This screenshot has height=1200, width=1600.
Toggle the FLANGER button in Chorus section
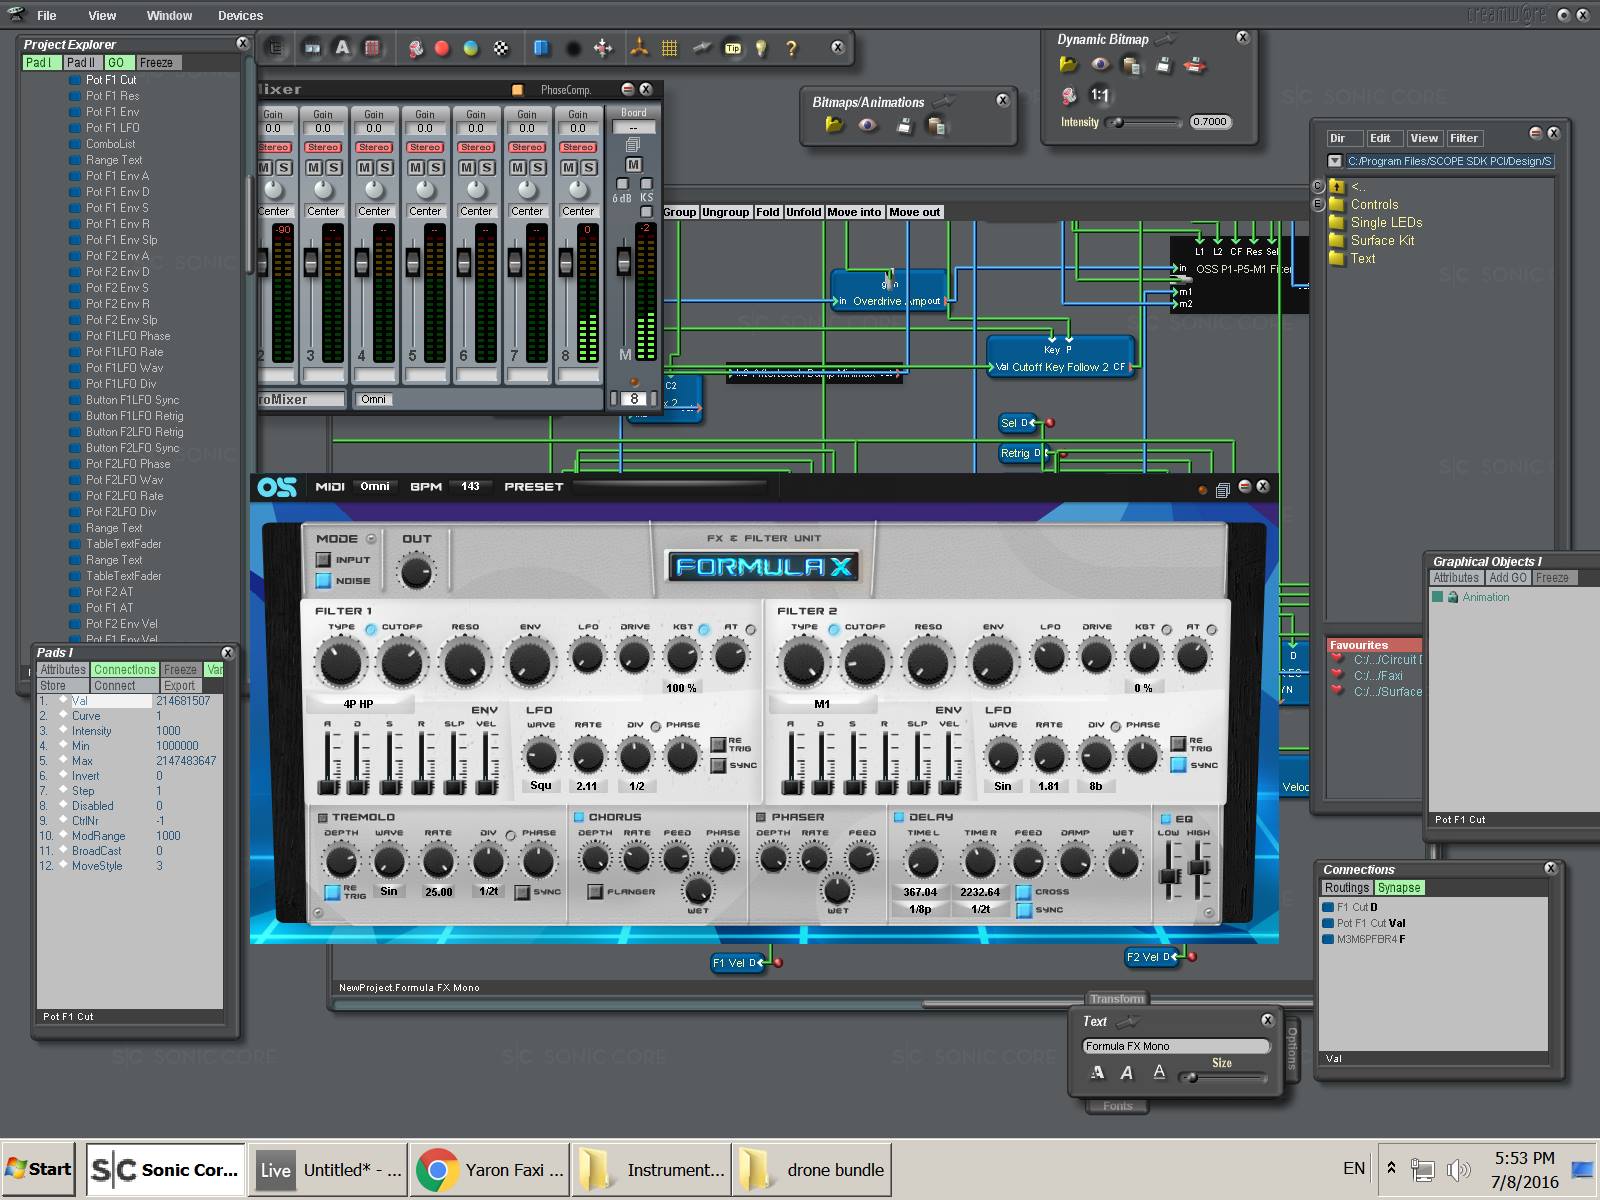(595, 891)
